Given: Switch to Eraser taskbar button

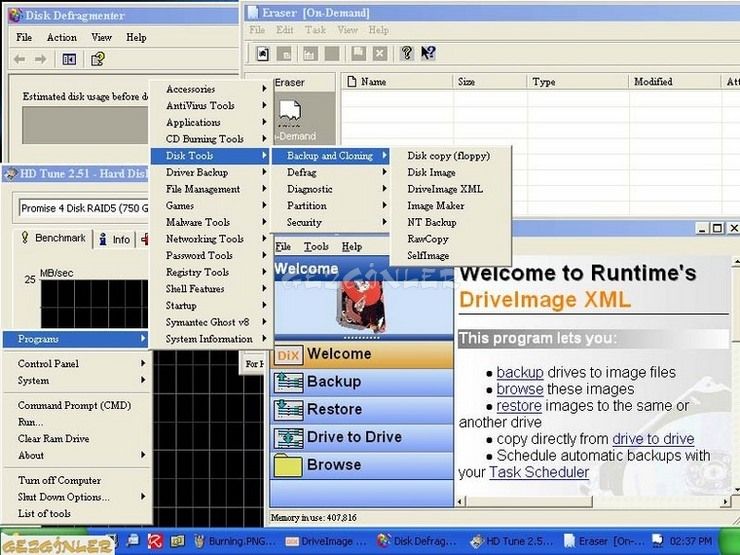Looking at the screenshot, I should [603, 541].
